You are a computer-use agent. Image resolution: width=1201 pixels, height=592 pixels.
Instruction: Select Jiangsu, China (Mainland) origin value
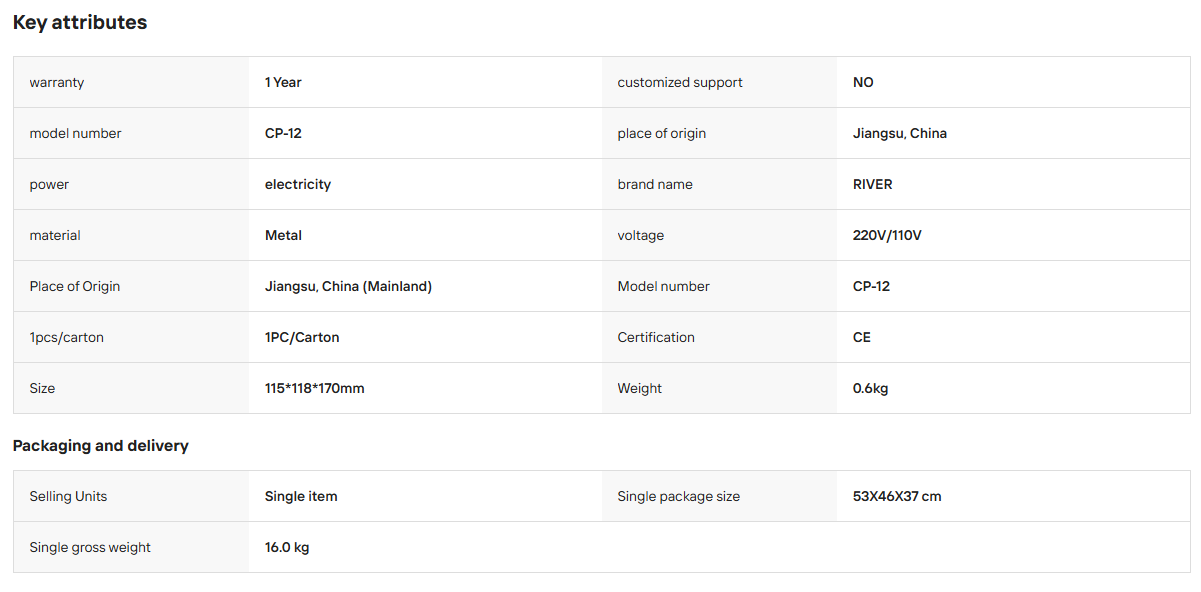[x=348, y=286]
